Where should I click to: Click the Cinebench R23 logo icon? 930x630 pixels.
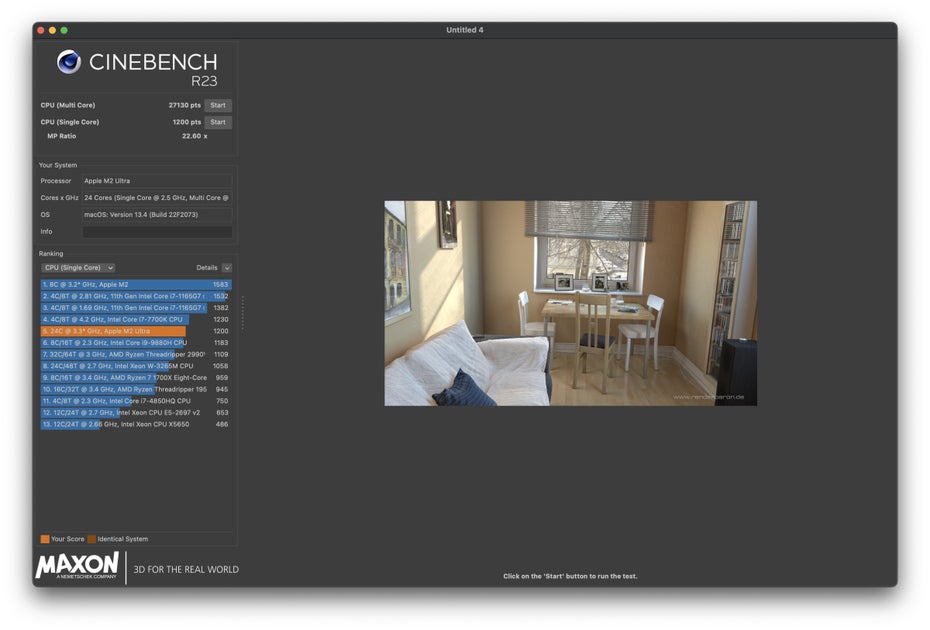click(x=69, y=62)
